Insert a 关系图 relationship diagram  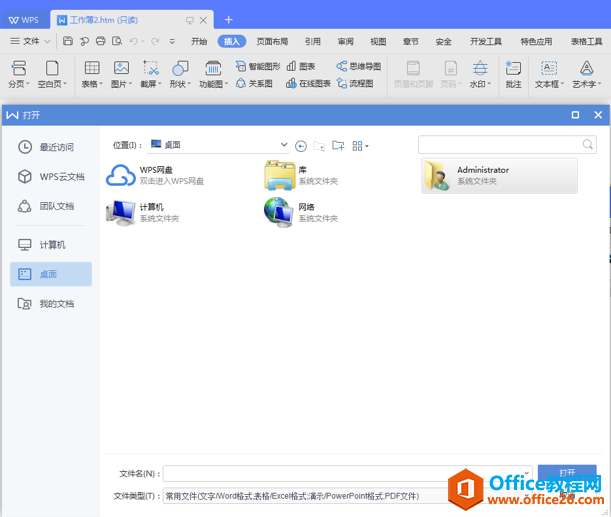(x=254, y=83)
